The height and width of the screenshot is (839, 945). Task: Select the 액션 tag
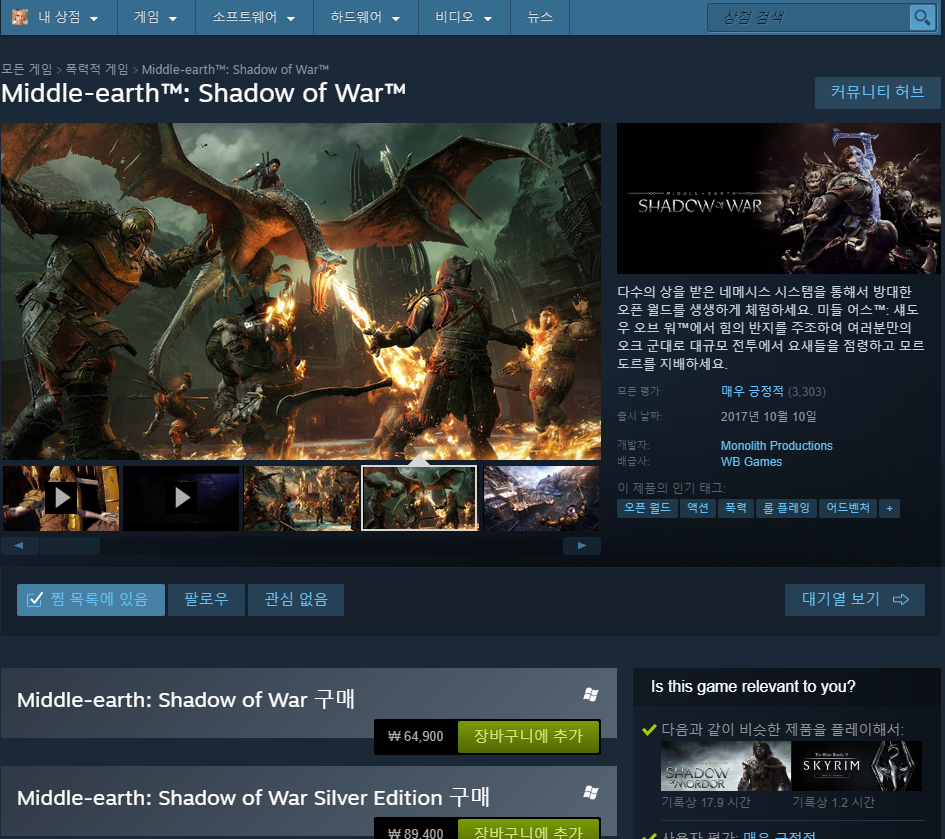tap(698, 508)
